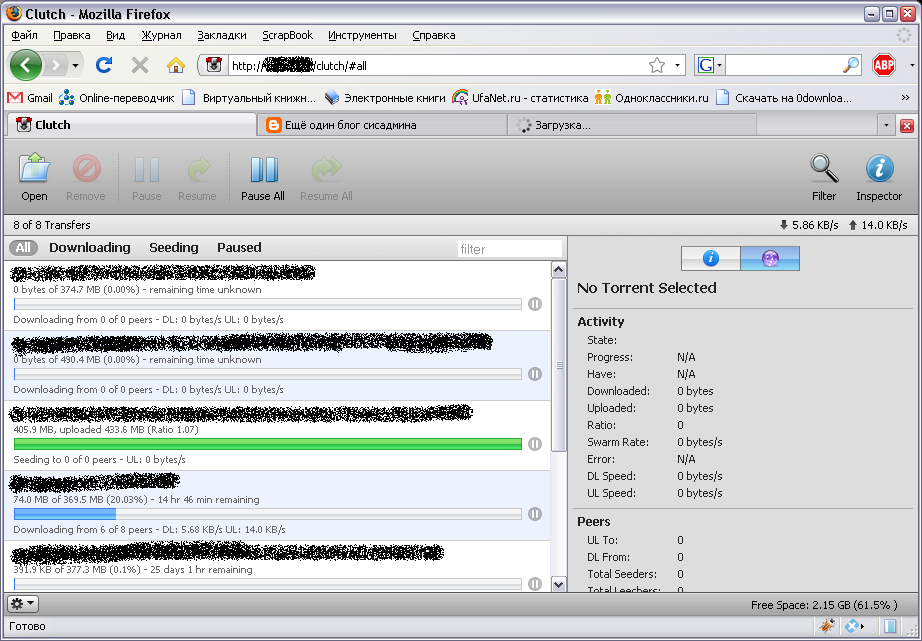
Task: Click the Open torrent toolbar icon
Action: point(34,169)
